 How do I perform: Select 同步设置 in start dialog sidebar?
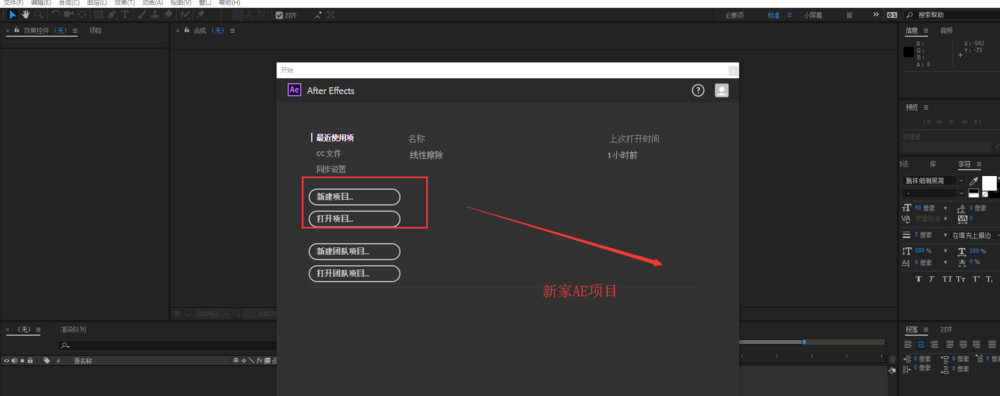pyautogui.click(x=331, y=169)
